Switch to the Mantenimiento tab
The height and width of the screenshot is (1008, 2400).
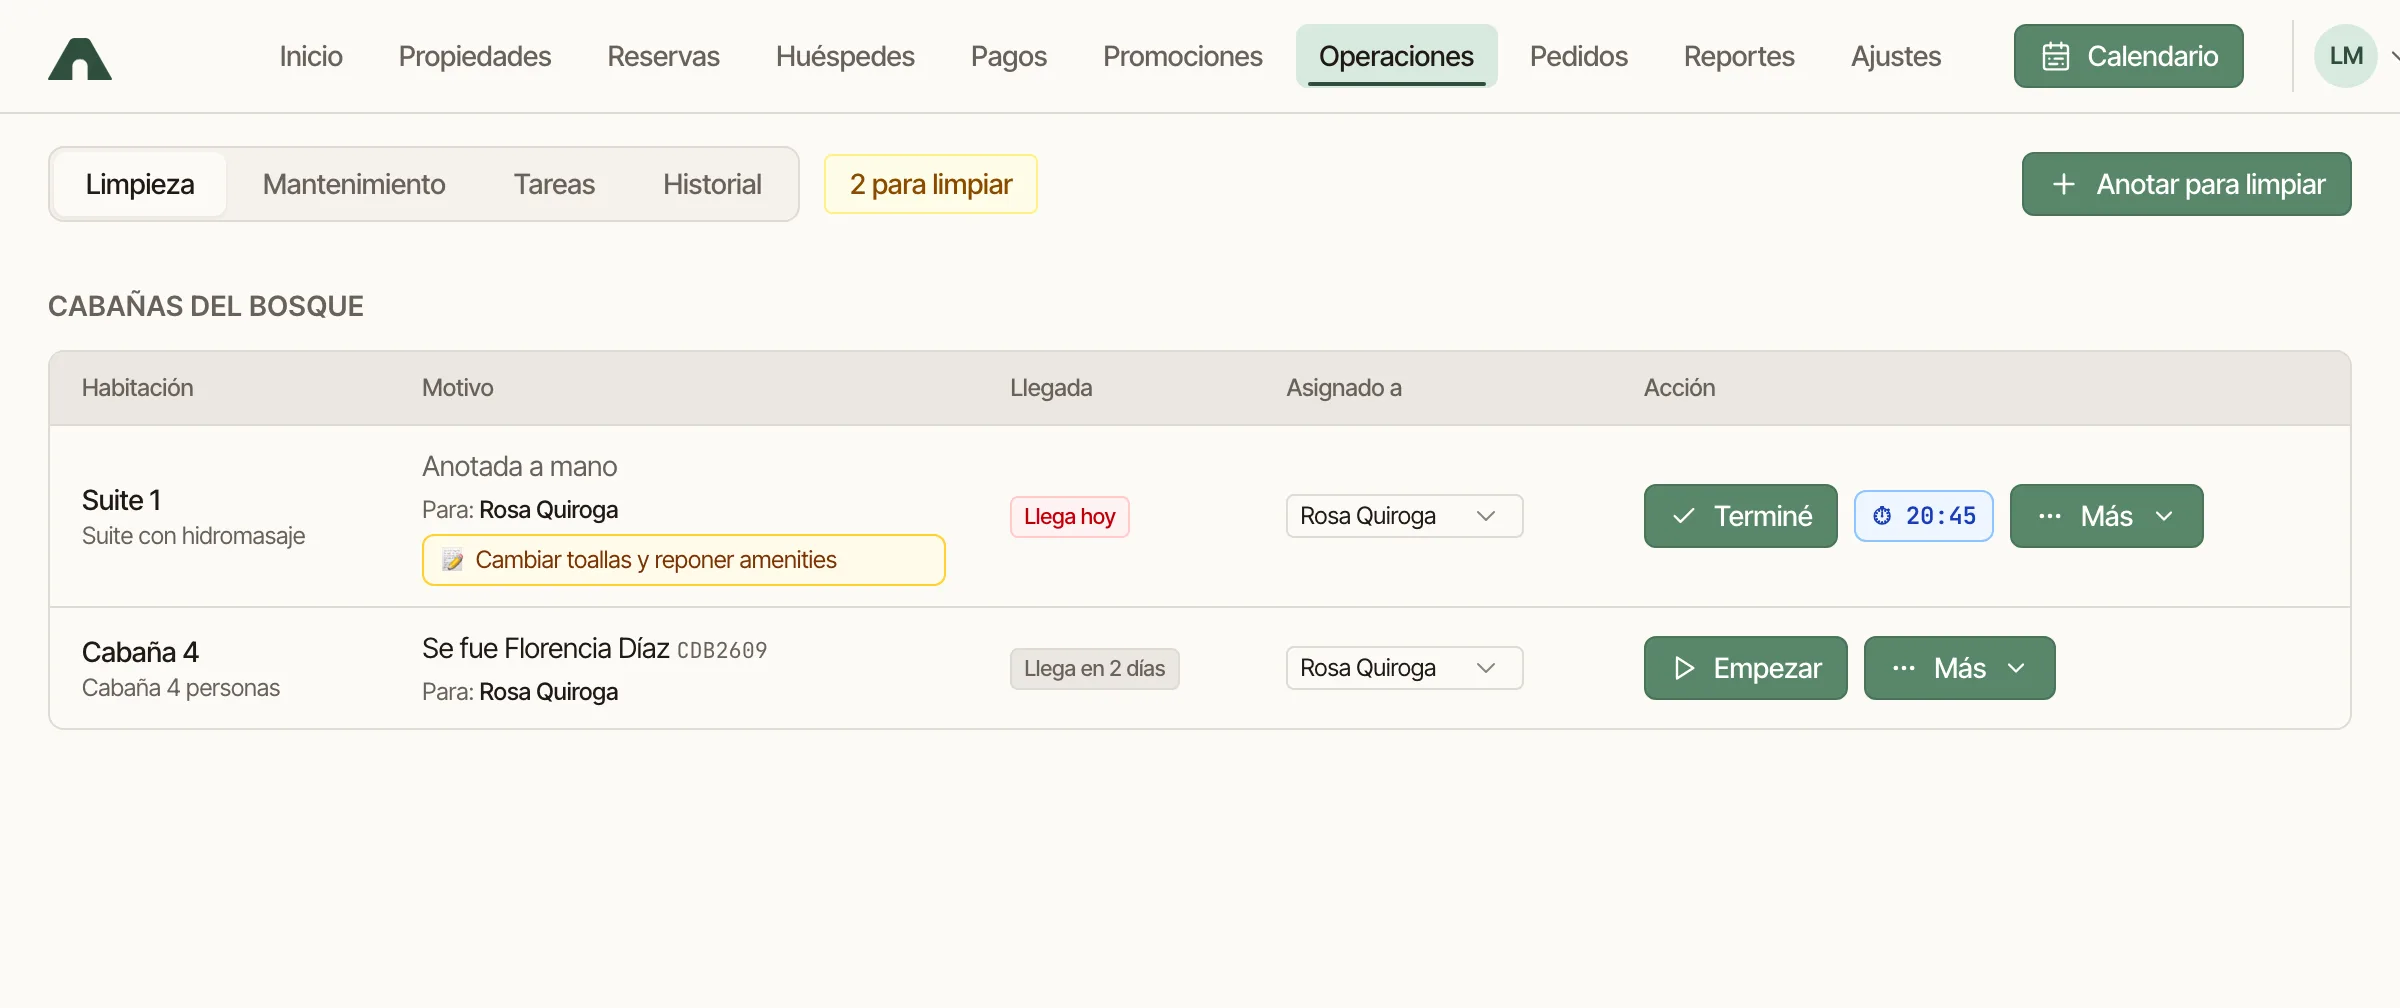(x=354, y=184)
